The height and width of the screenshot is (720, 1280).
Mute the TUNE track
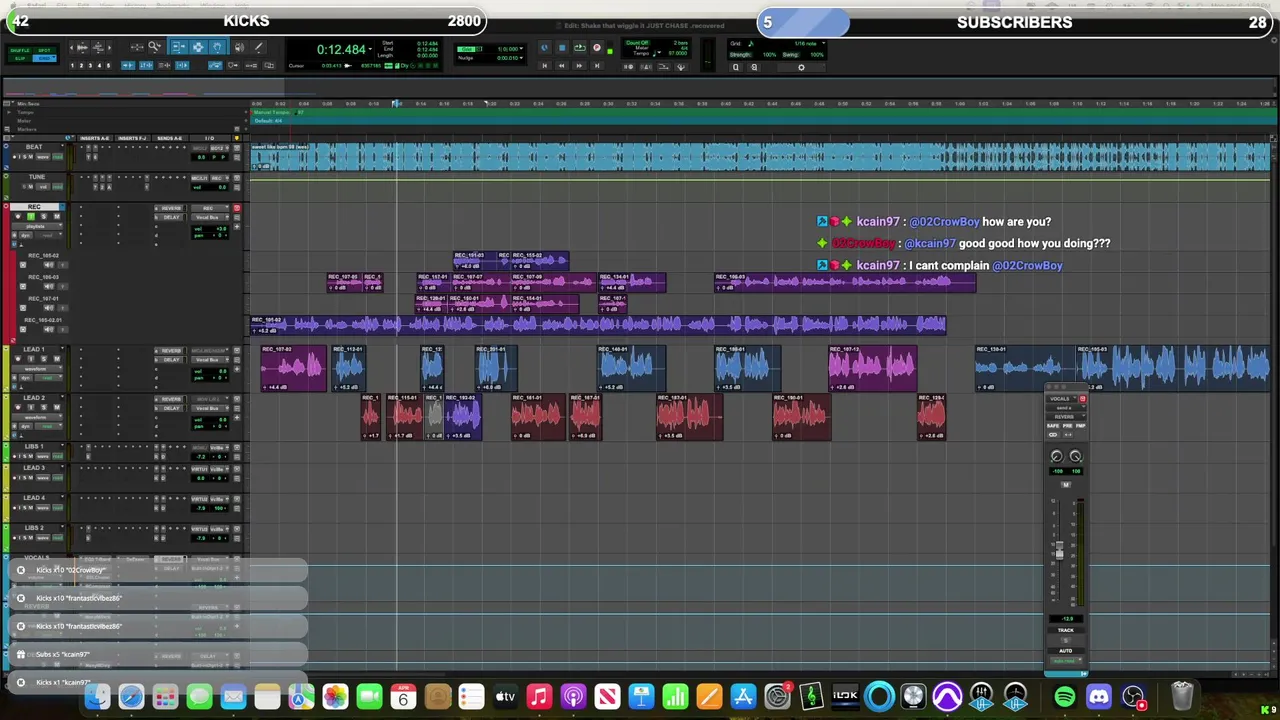click(x=31, y=187)
